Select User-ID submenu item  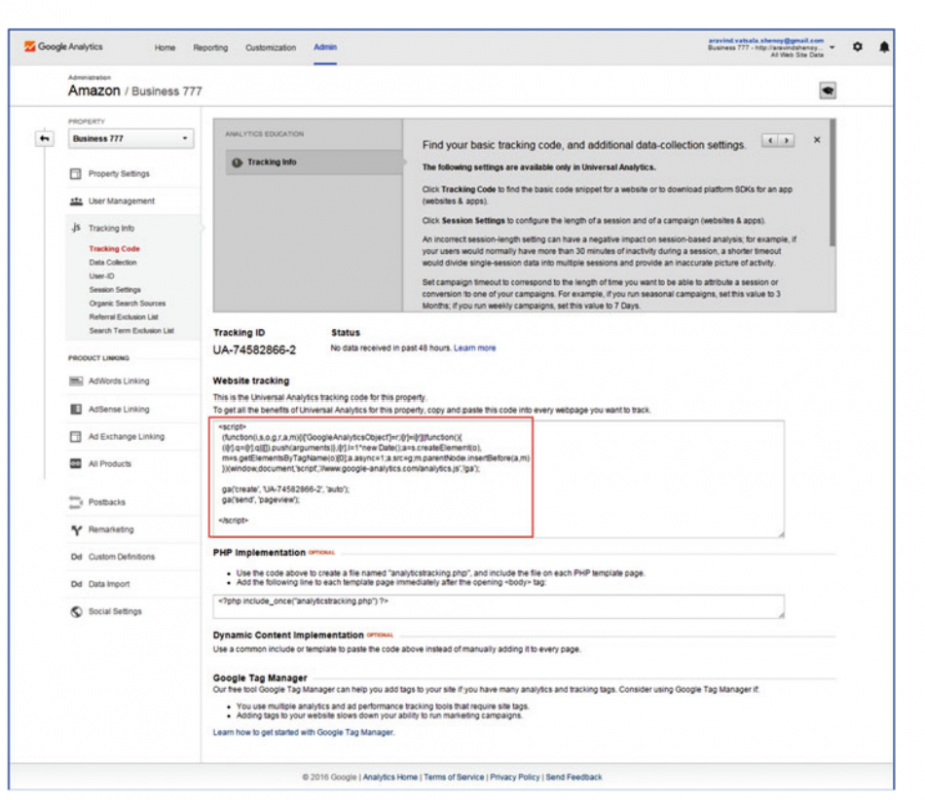[101, 276]
